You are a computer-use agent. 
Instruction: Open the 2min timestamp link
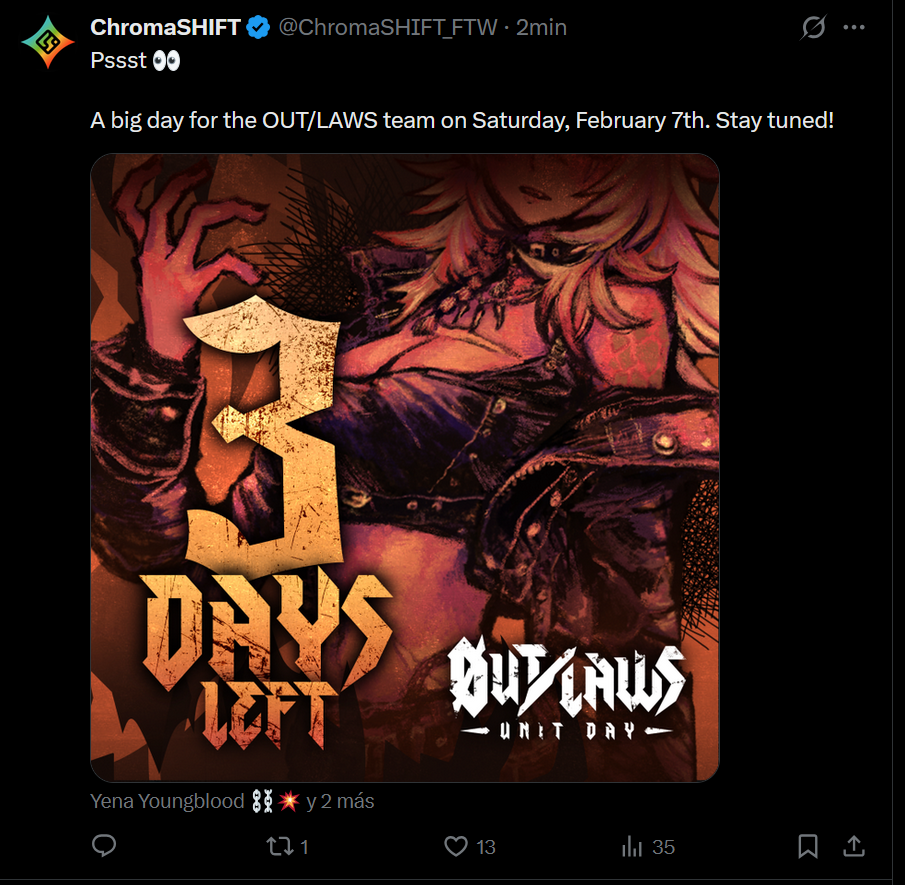[541, 27]
